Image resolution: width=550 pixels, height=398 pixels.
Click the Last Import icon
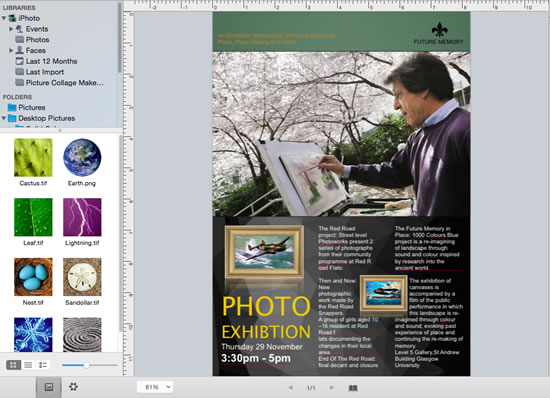click(20, 72)
